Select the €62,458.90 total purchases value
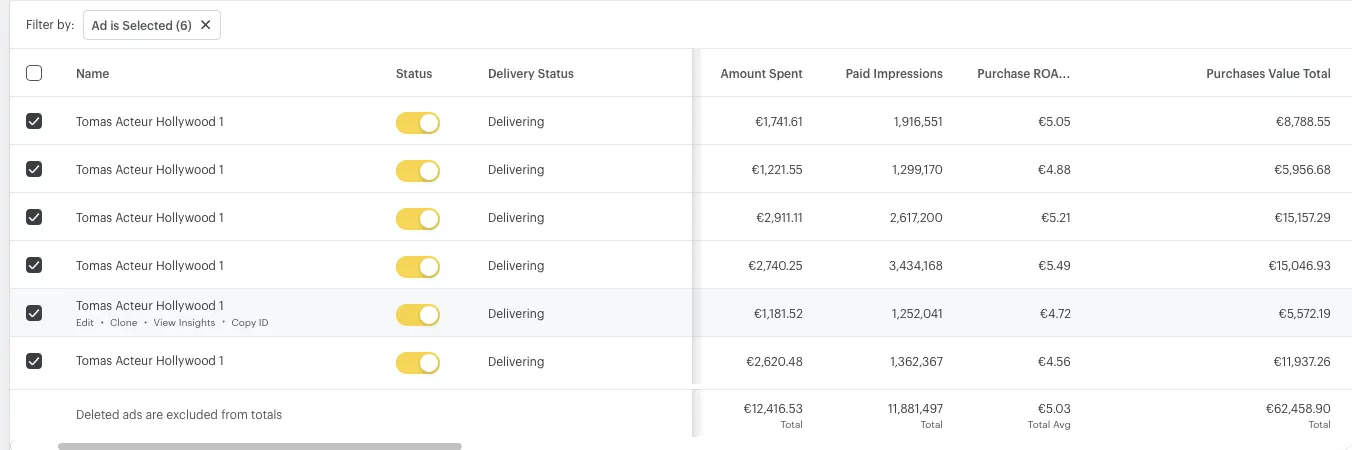This screenshot has height=450, width=1352. coord(1298,409)
